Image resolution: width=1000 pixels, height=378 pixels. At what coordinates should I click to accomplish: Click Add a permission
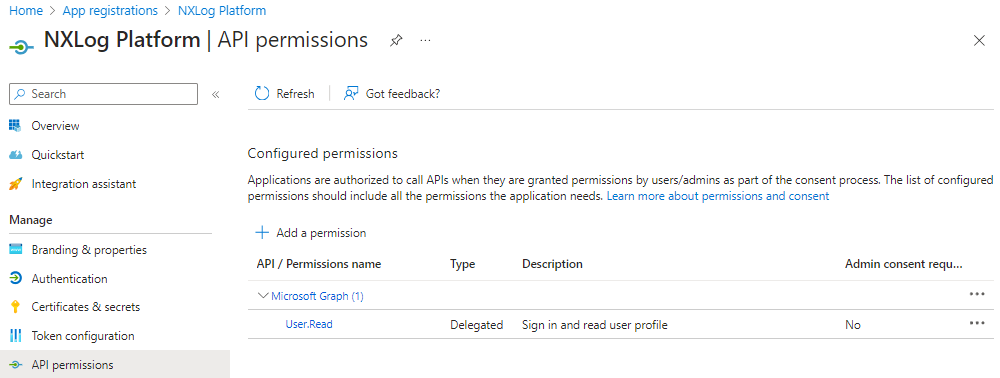321,233
